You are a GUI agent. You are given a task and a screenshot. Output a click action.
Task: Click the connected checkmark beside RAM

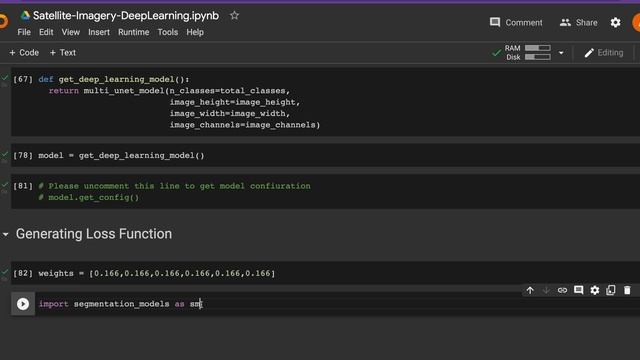(x=496, y=53)
